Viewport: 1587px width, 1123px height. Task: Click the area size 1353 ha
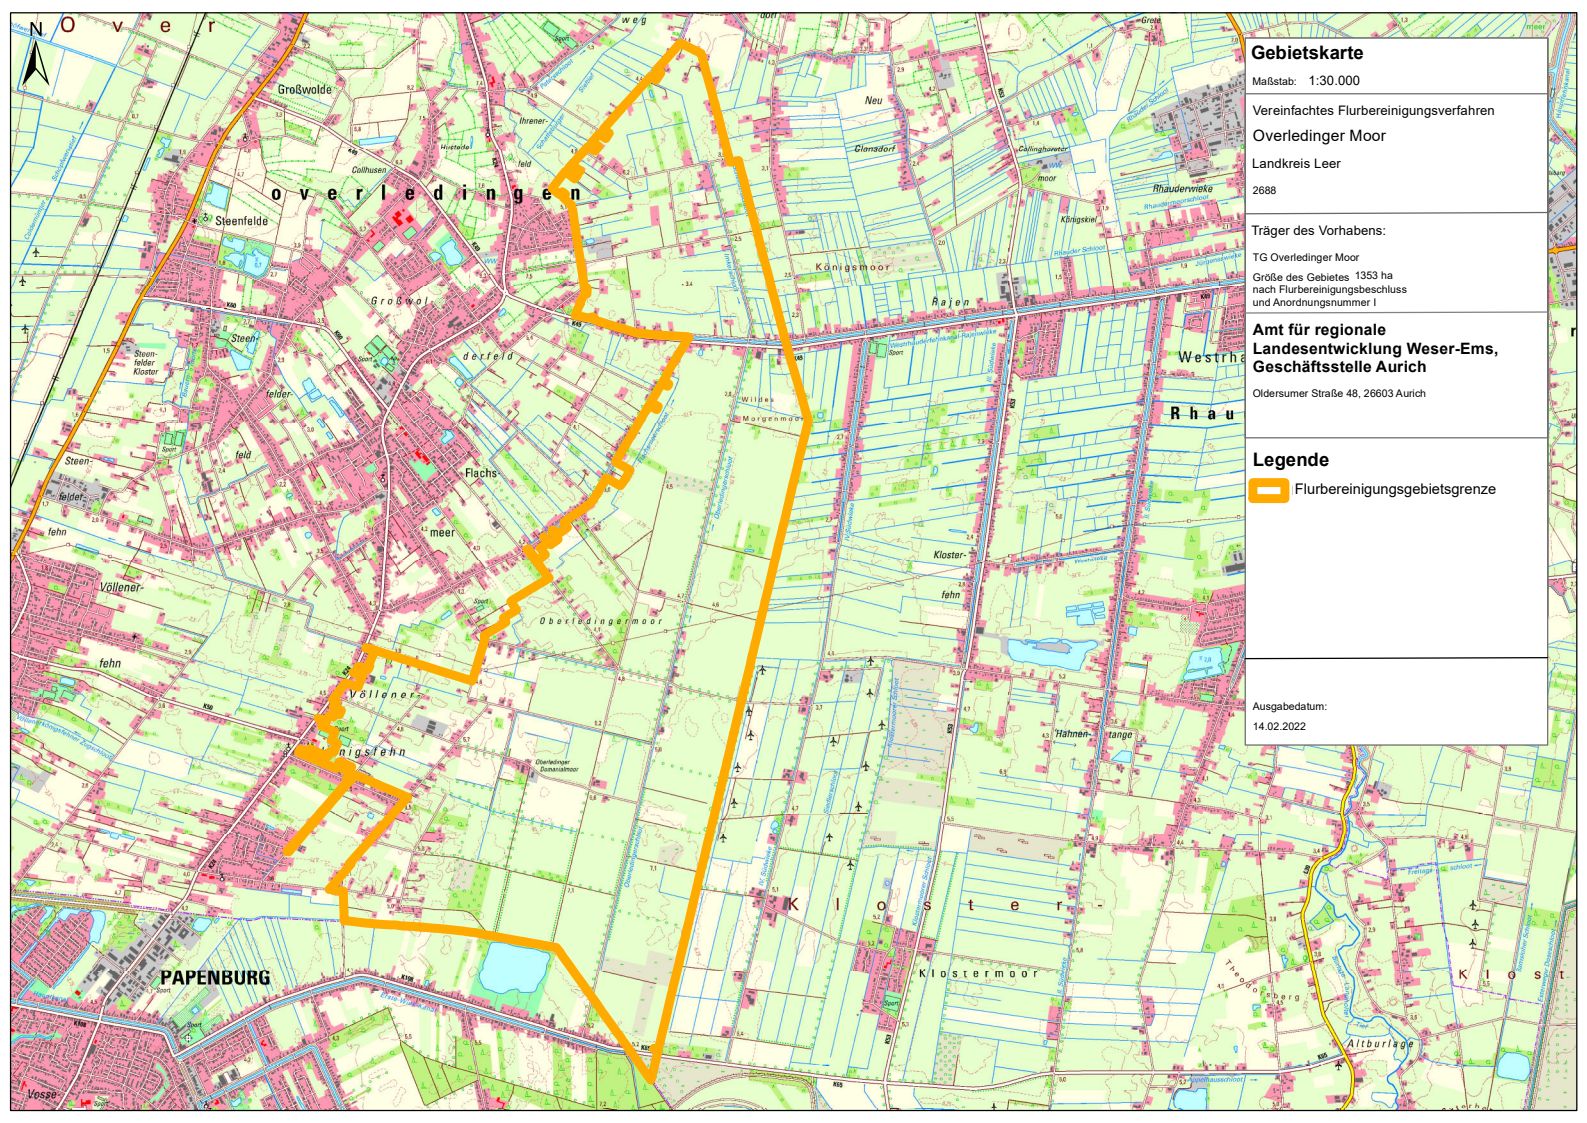click(1373, 275)
